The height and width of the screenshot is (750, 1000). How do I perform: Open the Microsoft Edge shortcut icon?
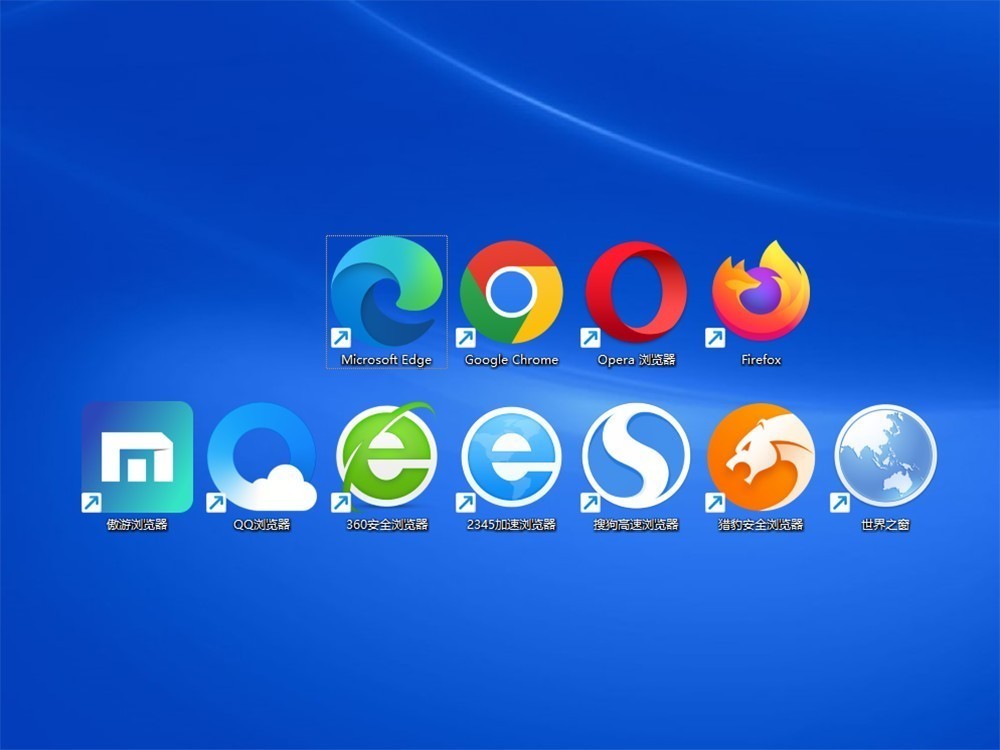click(386, 292)
